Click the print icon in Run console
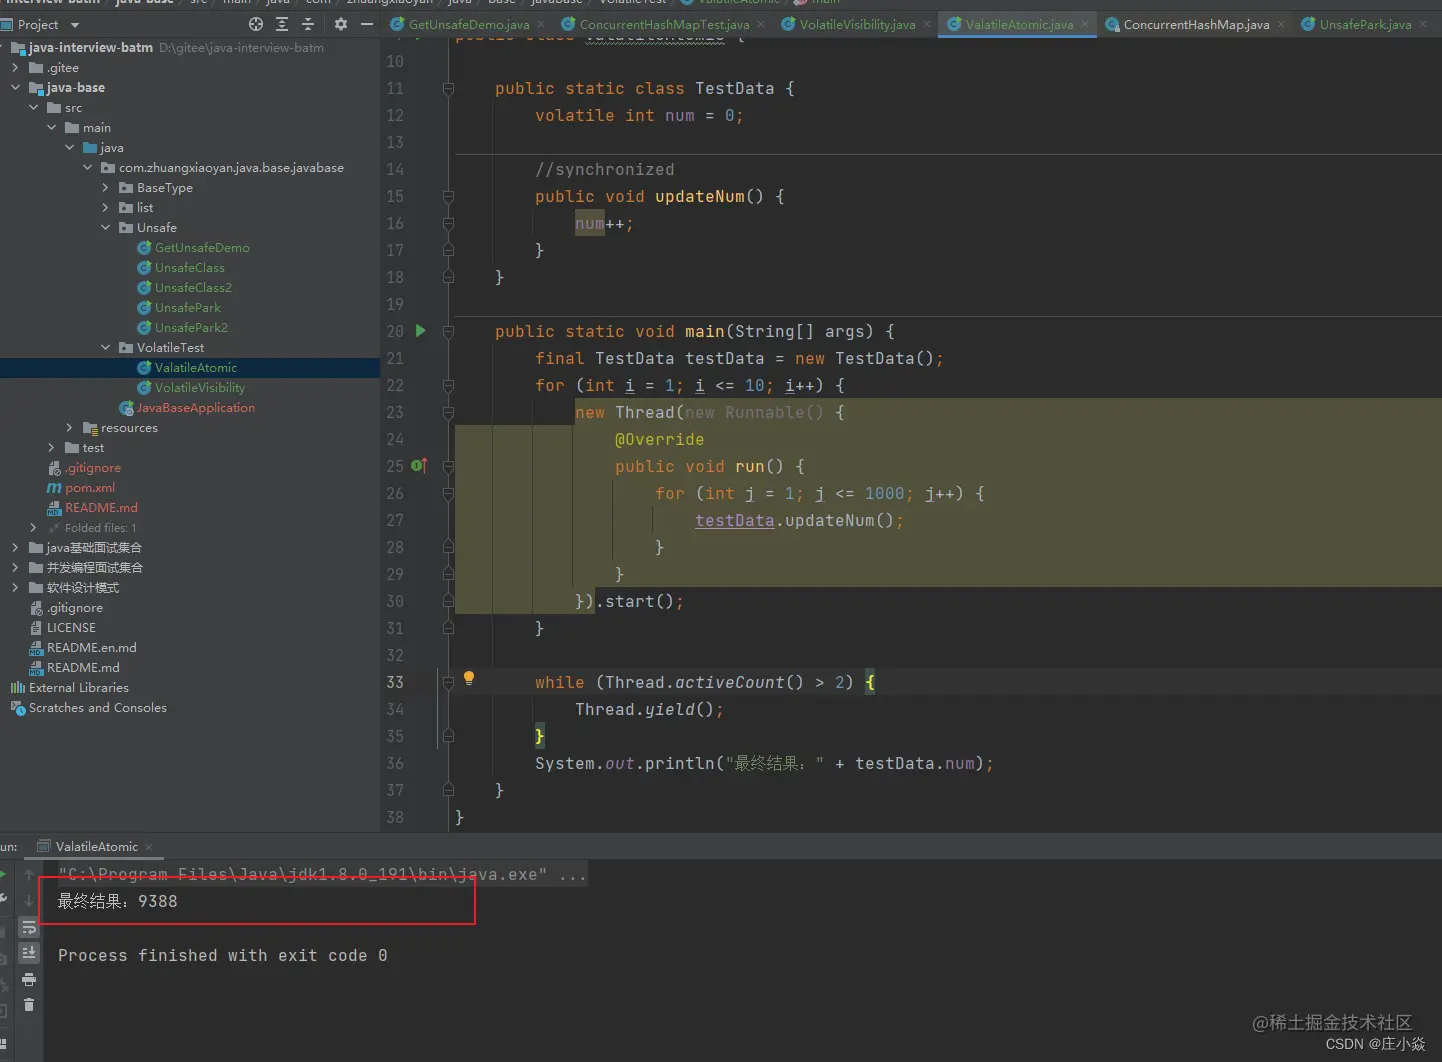 (x=29, y=979)
